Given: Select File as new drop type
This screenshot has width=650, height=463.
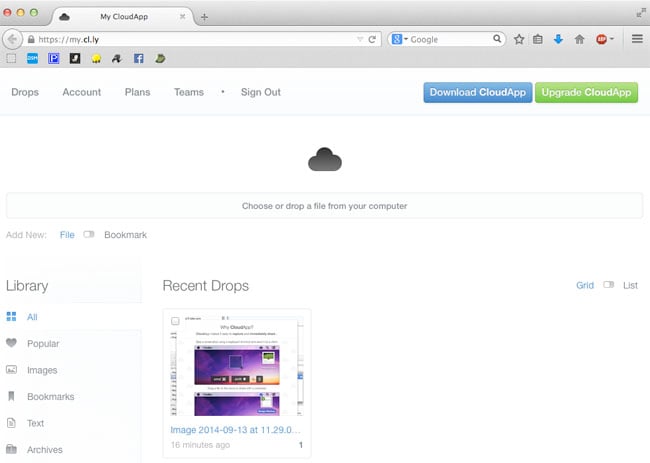Looking at the screenshot, I should click(x=67, y=235).
